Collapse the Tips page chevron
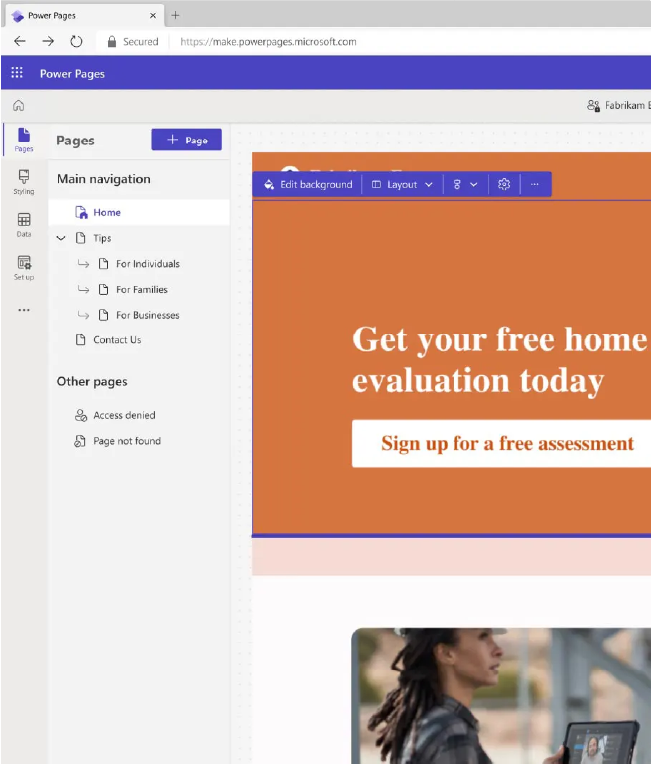The width and height of the screenshot is (651, 765). coord(61,238)
